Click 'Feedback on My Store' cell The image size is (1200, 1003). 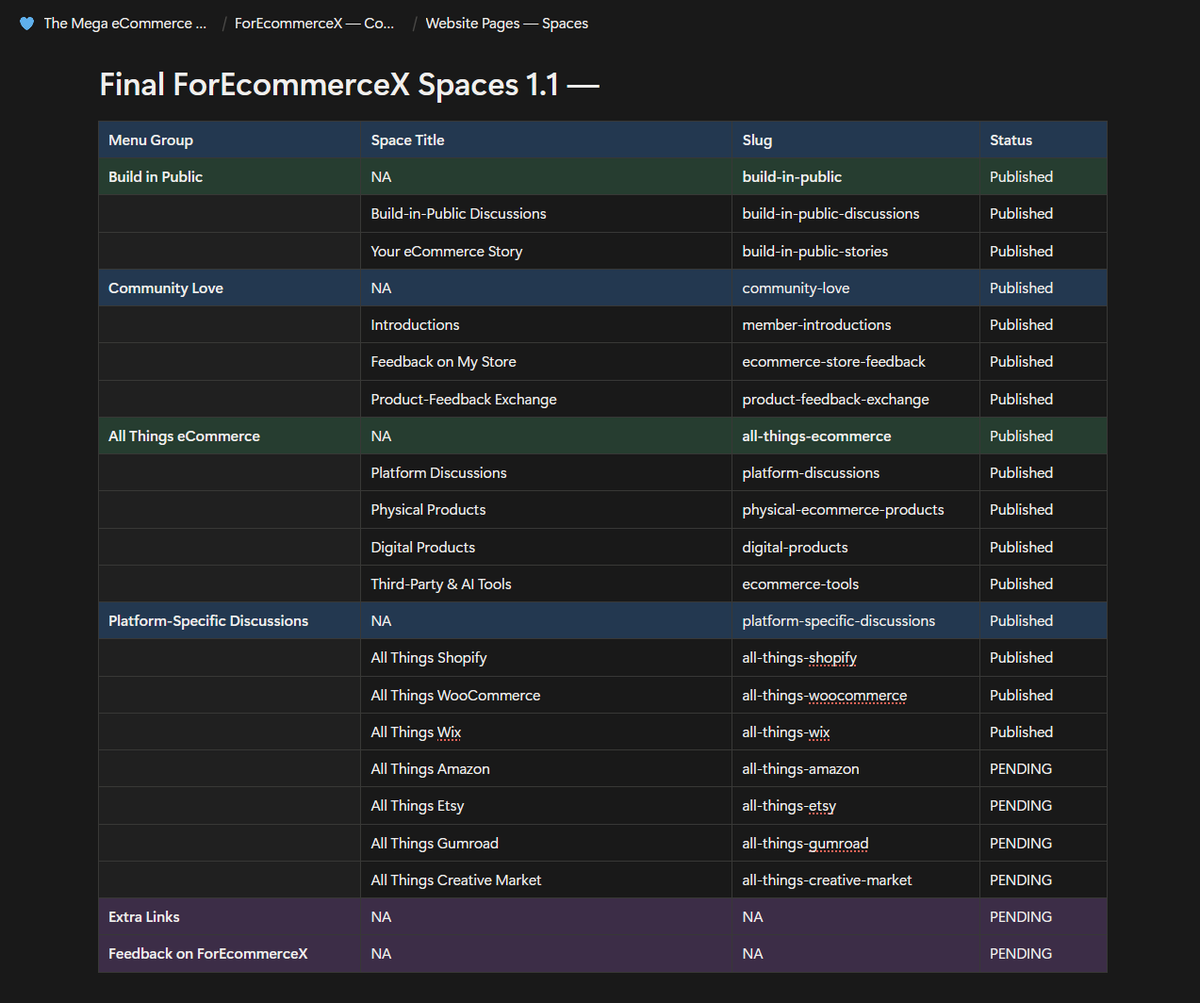tap(546, 362)
